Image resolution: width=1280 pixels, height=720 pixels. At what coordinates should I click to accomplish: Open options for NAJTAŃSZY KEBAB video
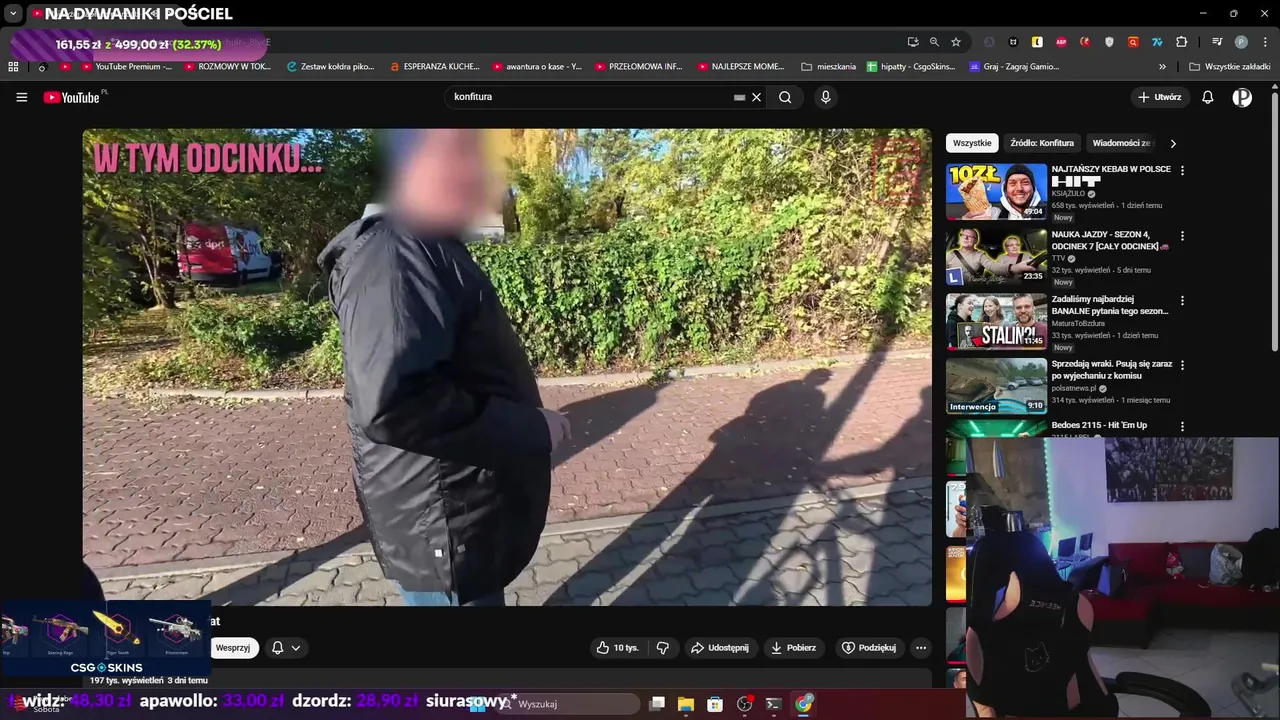click(1182, 171)
